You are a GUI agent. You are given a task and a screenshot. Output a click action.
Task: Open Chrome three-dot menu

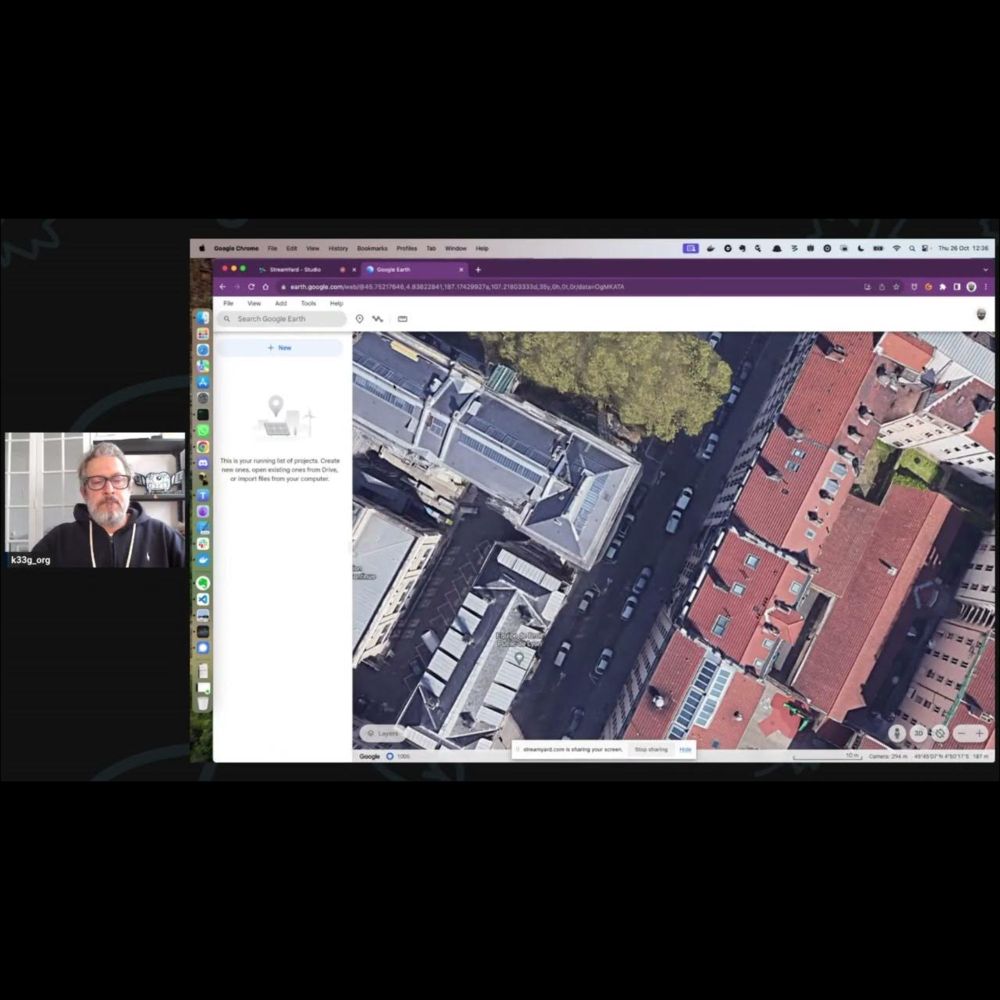point(986,287)
